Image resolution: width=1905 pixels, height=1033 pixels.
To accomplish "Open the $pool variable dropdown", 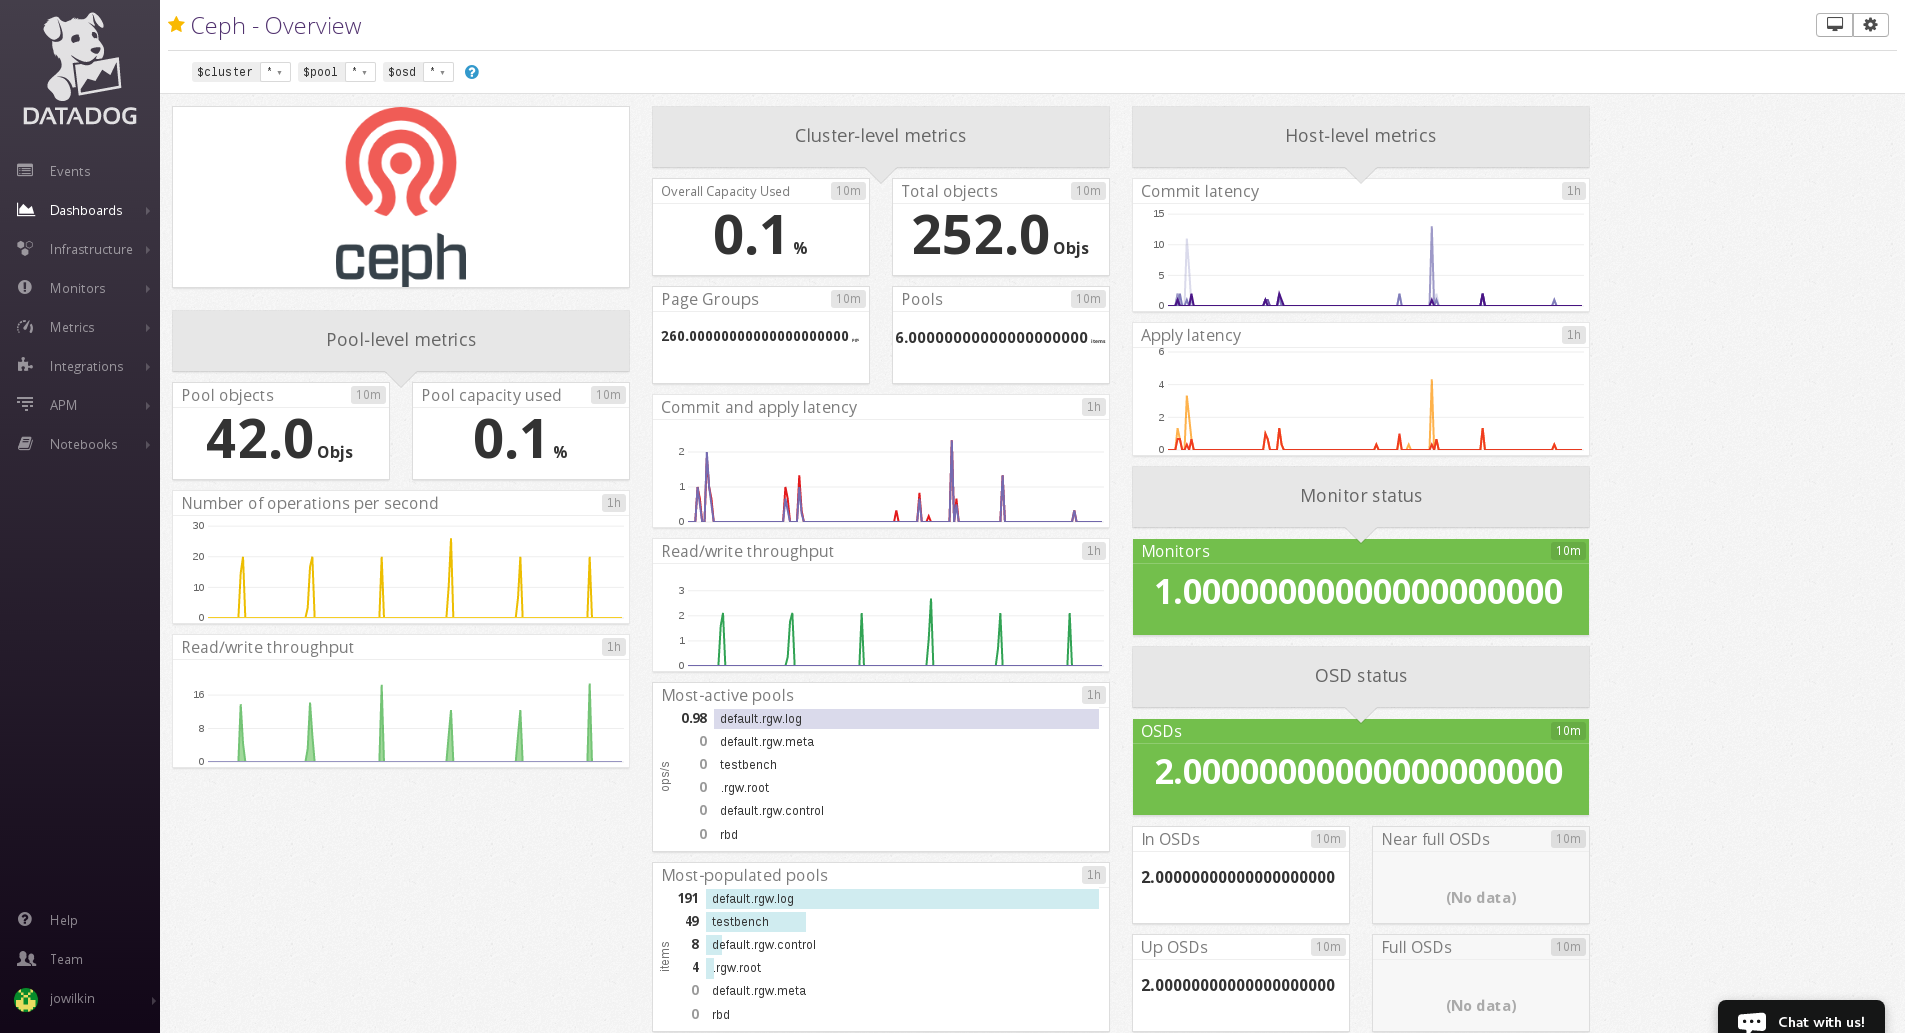I will [360, 72].
